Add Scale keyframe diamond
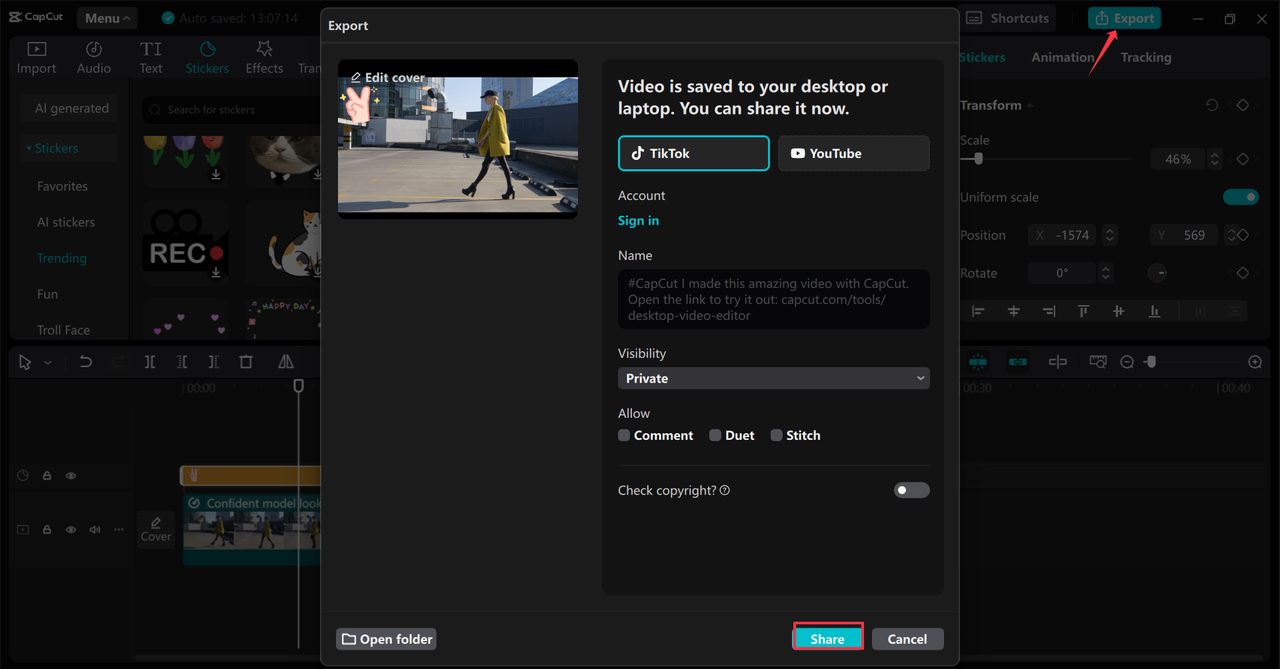This screenshot has width=1280, height=669. point(1243,159)
